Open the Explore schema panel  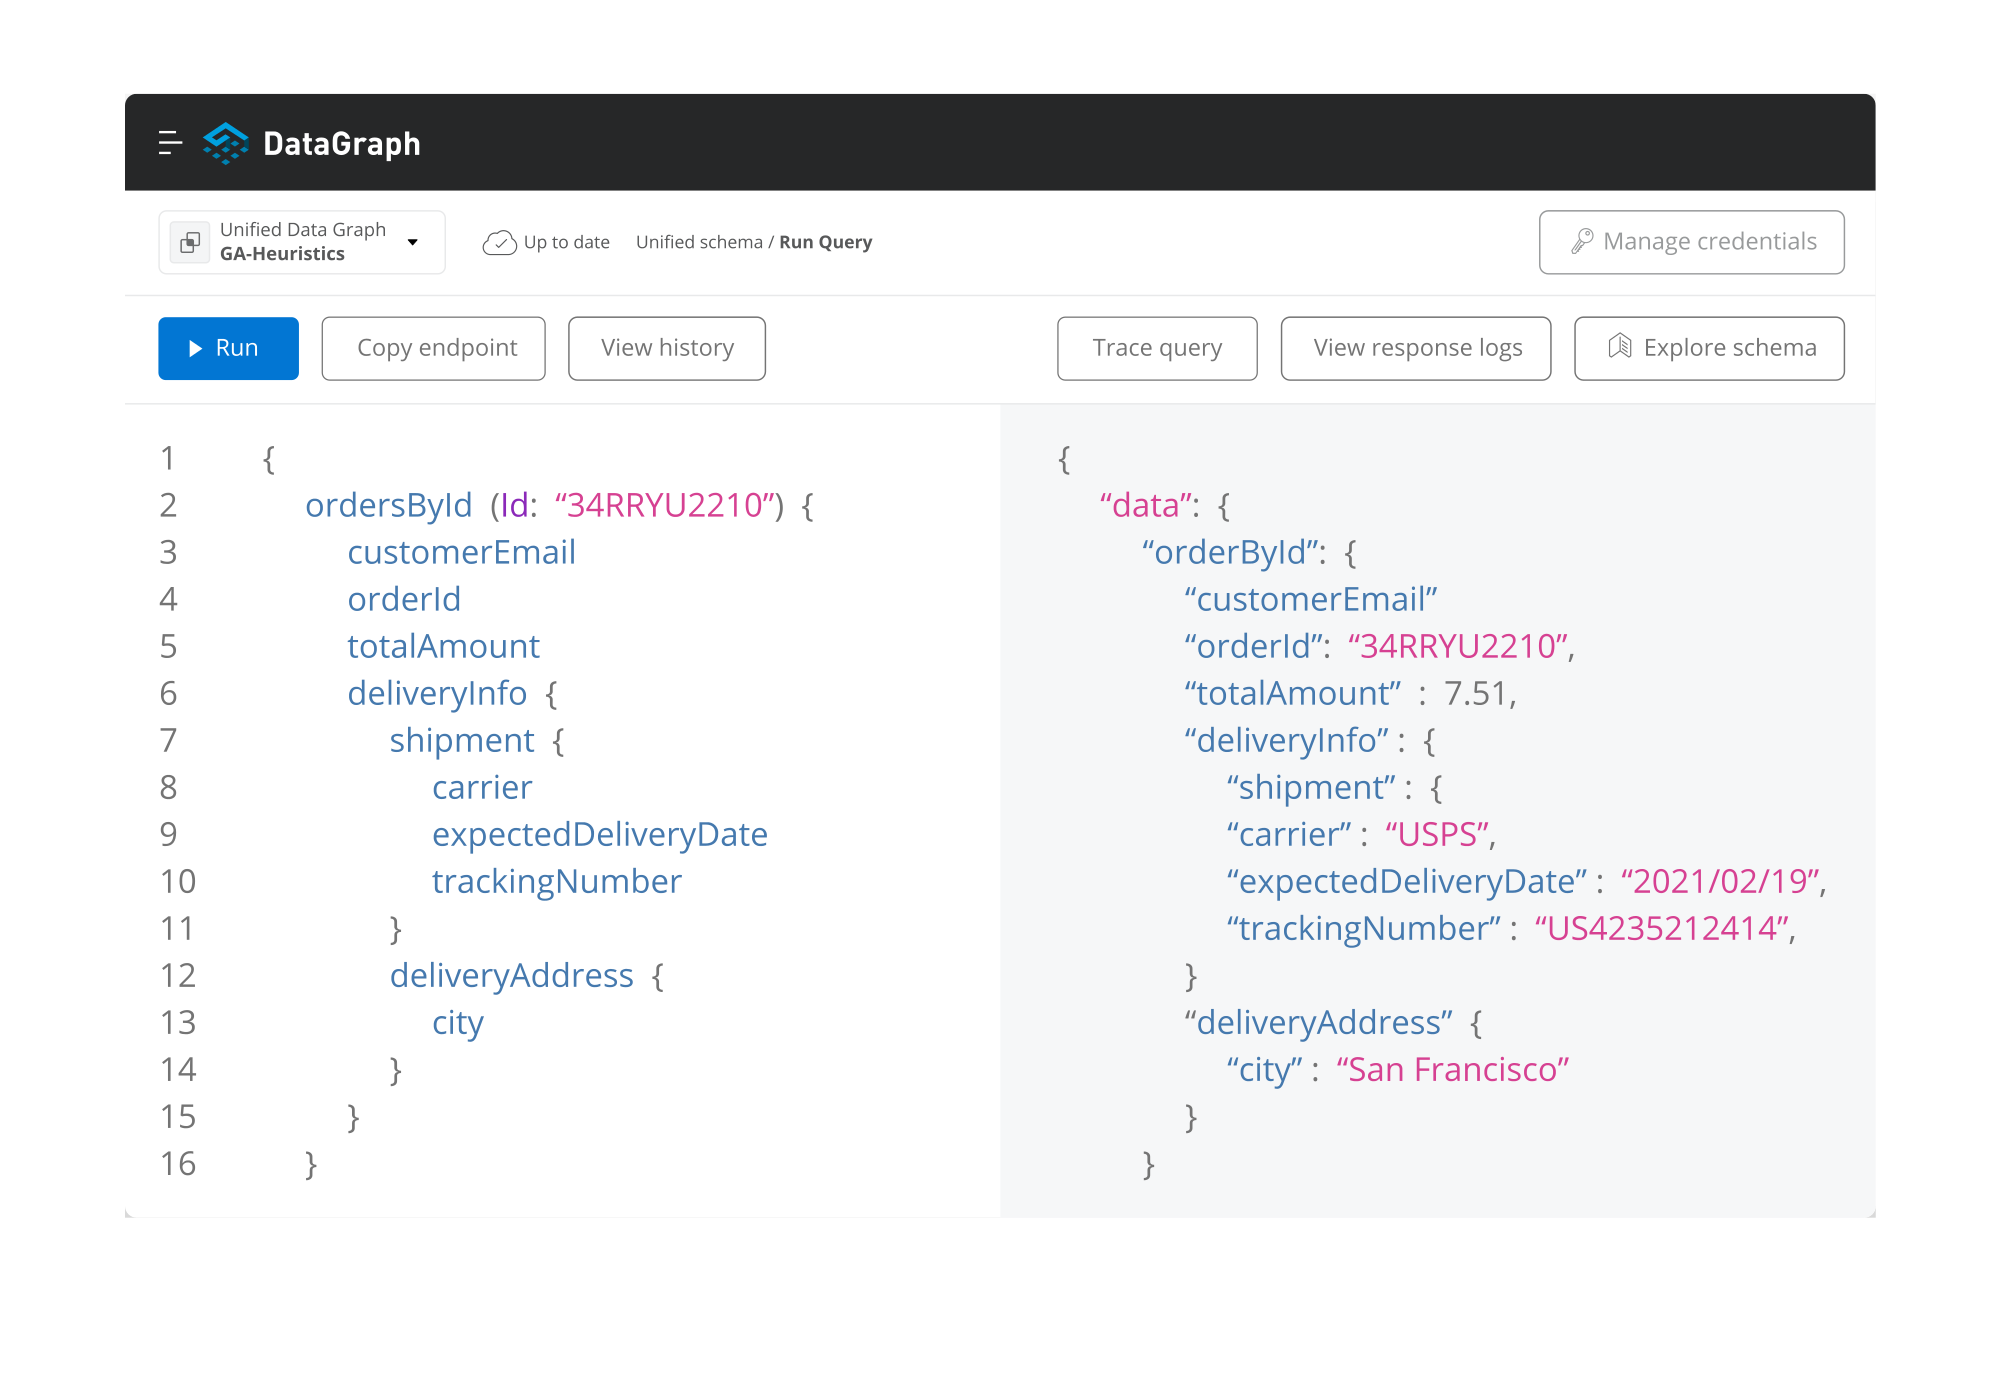(1709, 348)
